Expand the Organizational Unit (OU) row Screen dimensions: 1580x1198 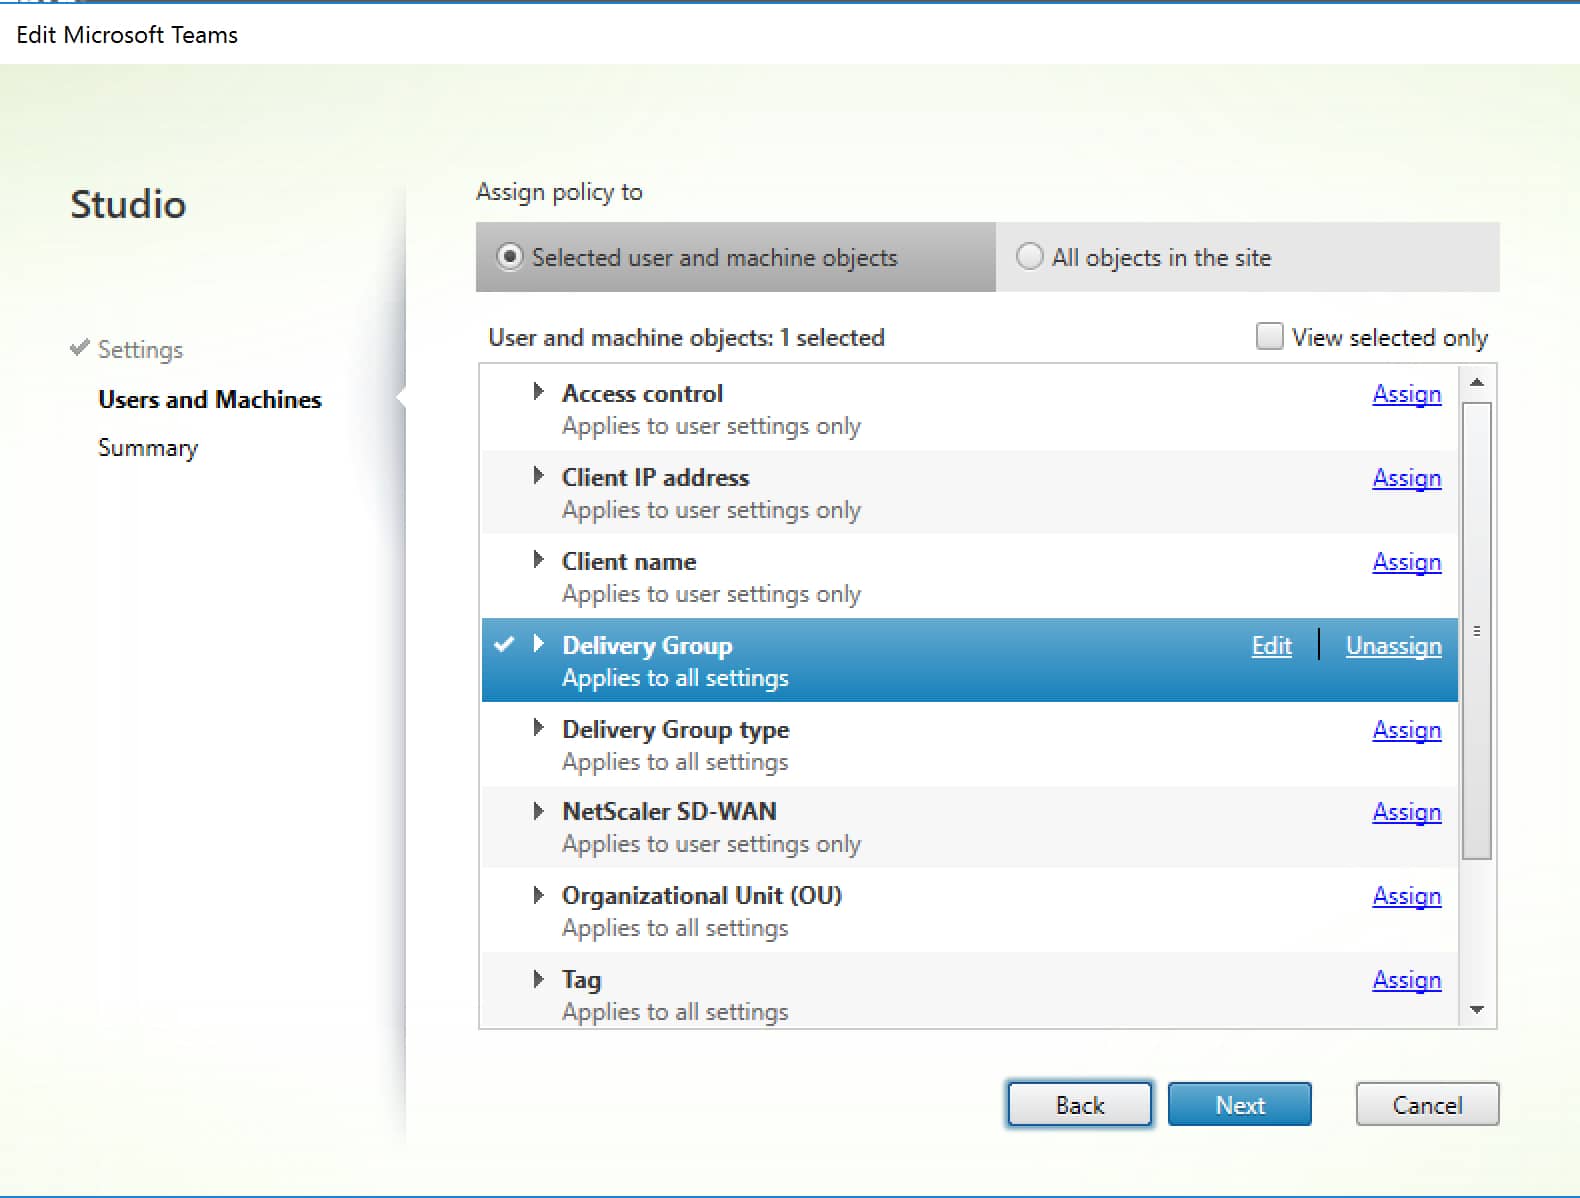[538, 894]
